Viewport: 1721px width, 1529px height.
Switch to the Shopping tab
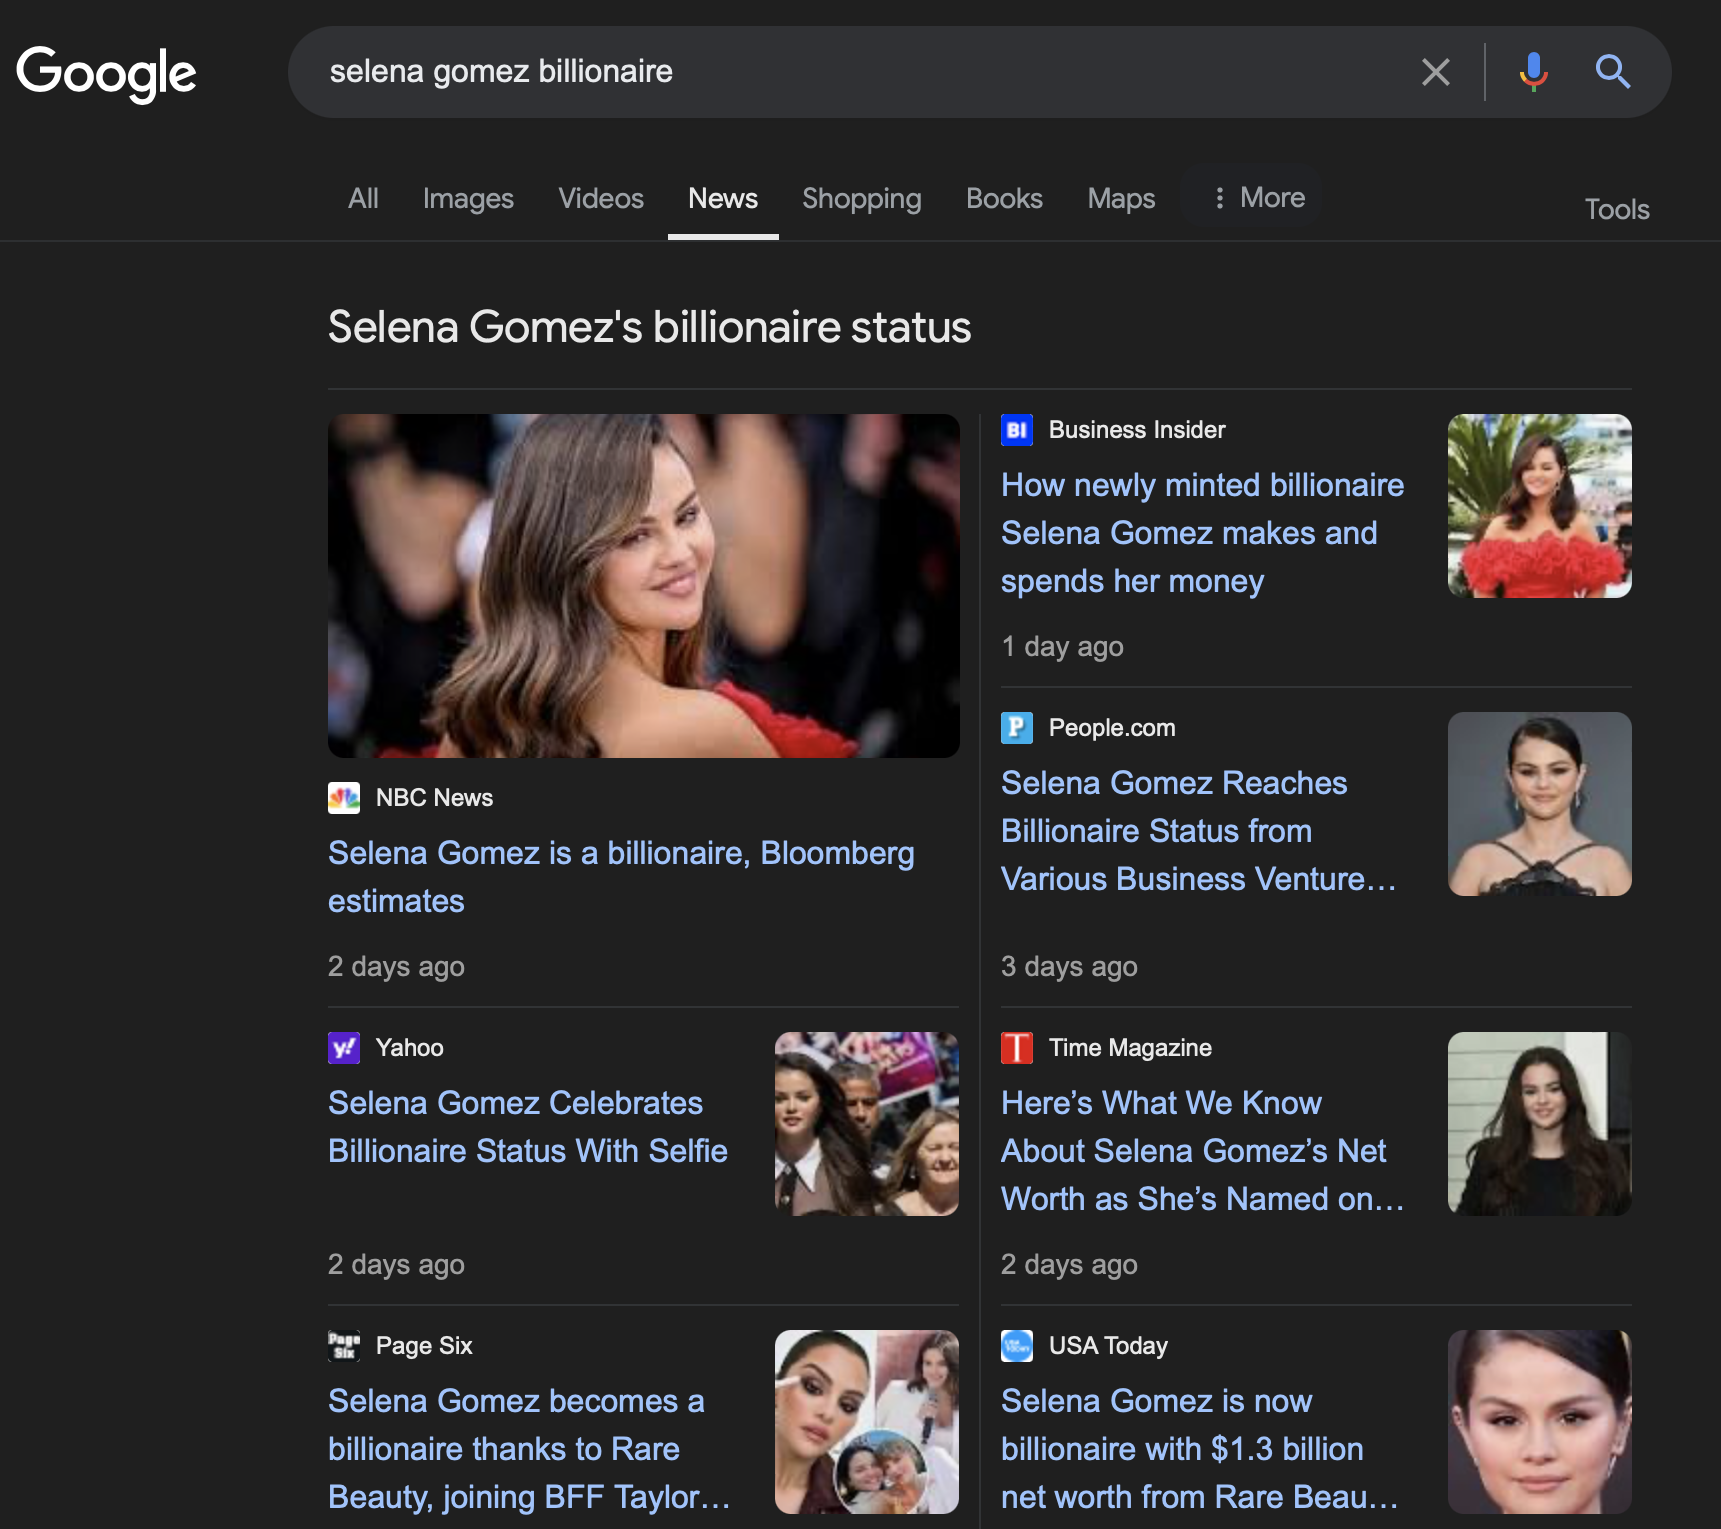[x=862, y=198]
